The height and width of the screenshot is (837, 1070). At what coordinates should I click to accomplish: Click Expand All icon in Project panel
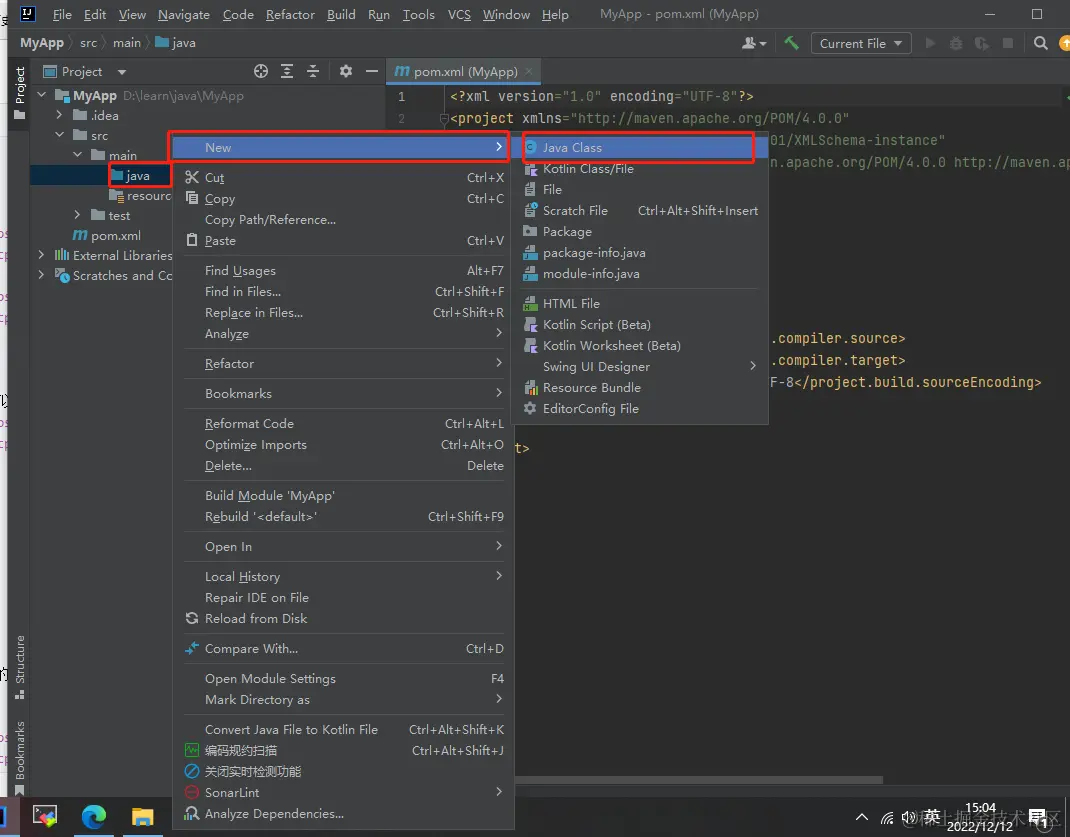pyautogui.click(x=287, y=71)
